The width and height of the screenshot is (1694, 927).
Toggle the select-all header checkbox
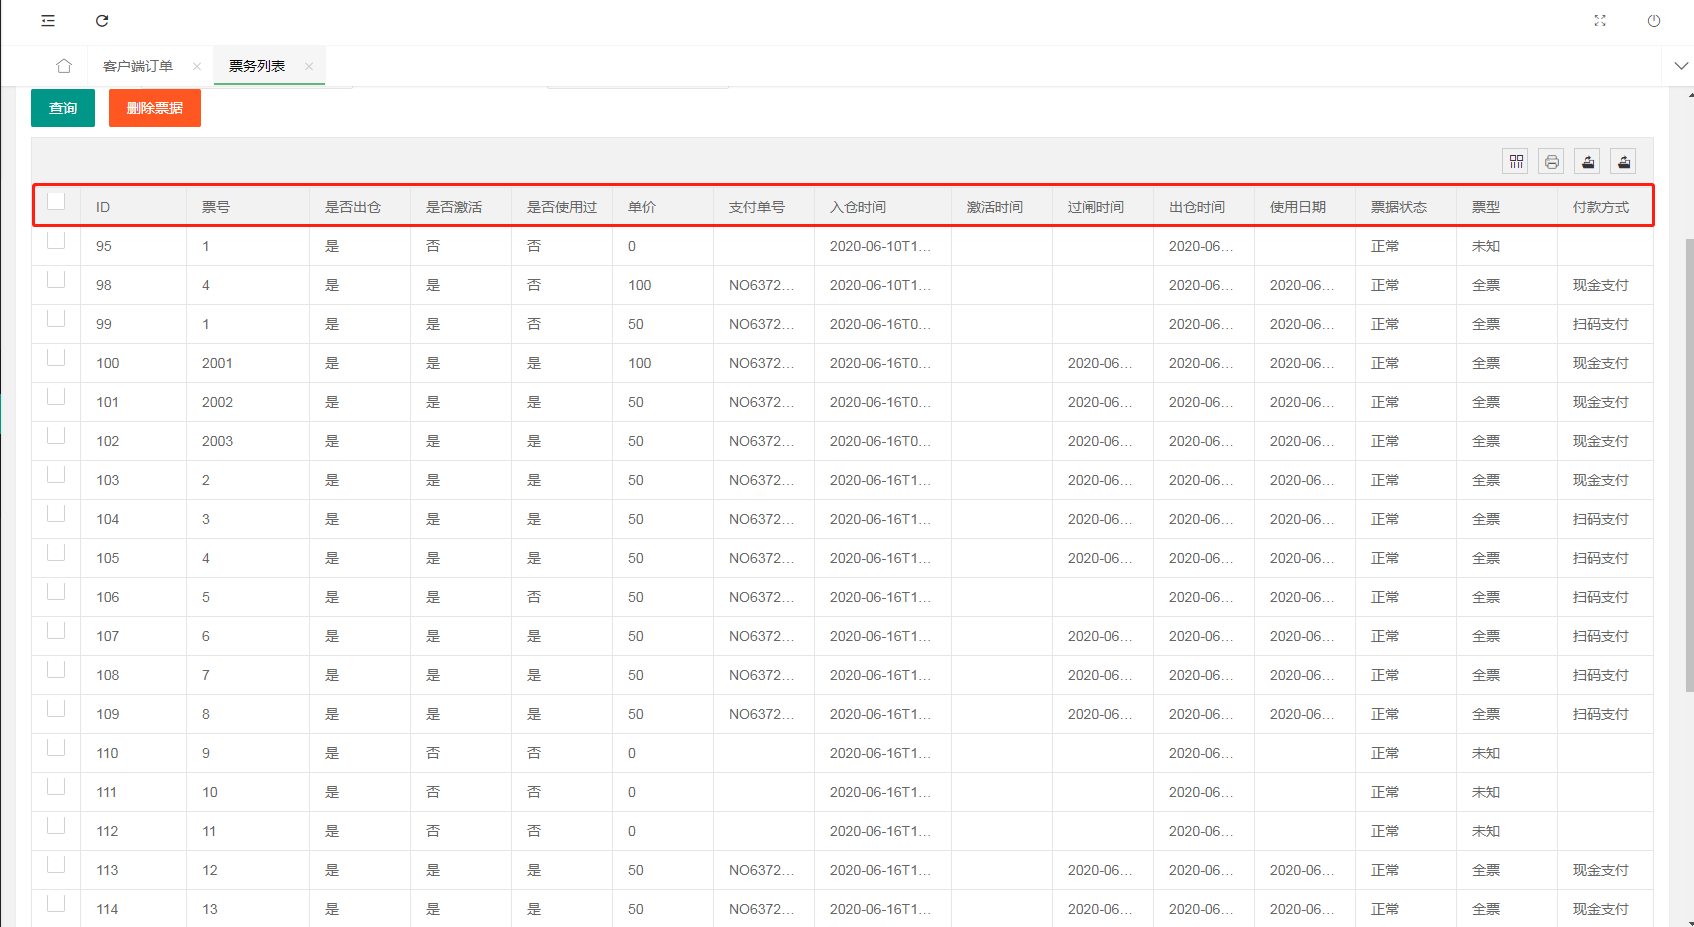click(56, 201)
